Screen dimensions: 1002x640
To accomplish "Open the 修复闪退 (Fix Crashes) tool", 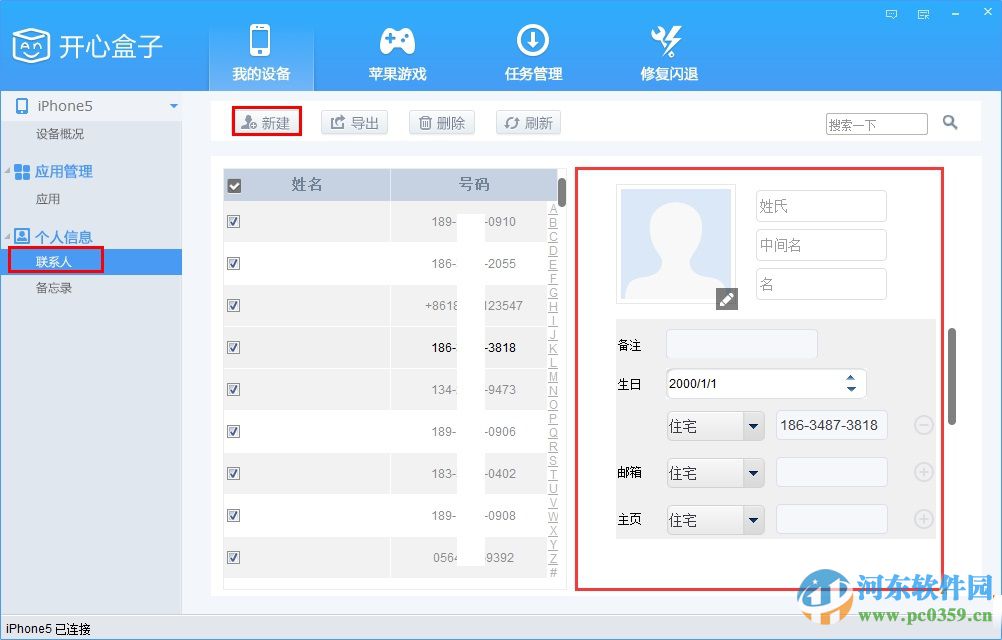I will point(666,50).
